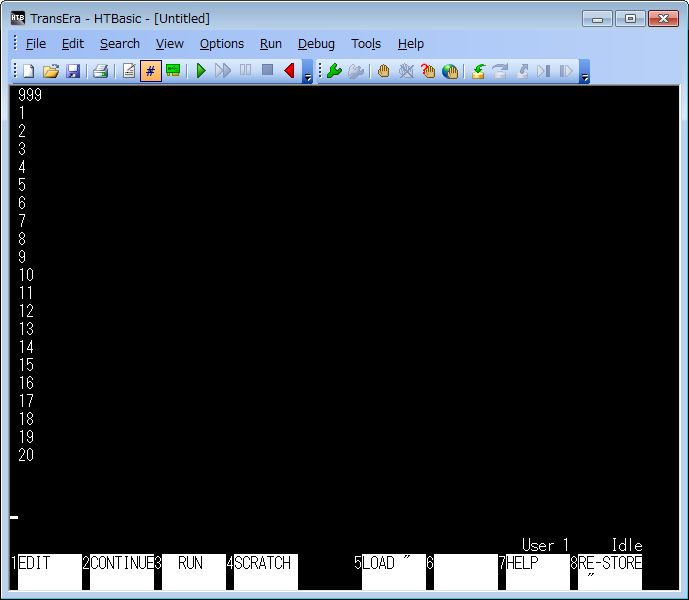The width and height of the screenshot is (689, 600).
Task: Open the Edit menu
Action: click(73, 44)
